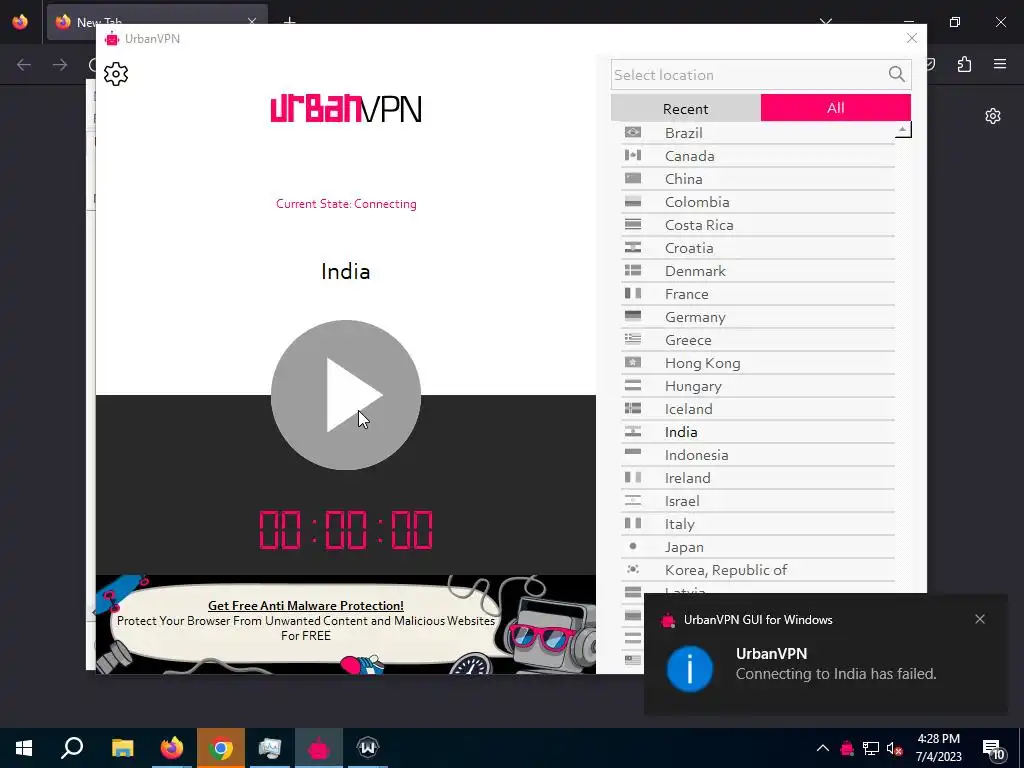
Task: Select Canada from the location list
Action: coord(758,155)
